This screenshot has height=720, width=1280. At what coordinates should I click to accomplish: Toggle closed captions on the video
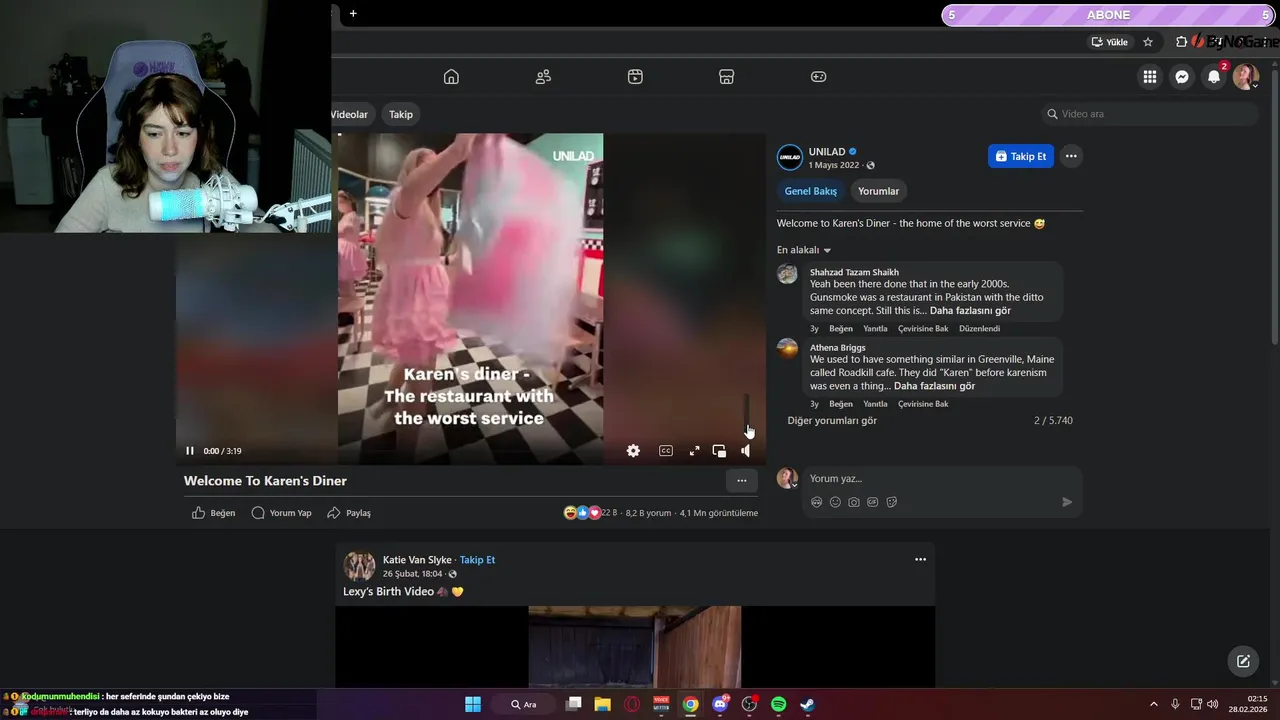pos(666,451)
